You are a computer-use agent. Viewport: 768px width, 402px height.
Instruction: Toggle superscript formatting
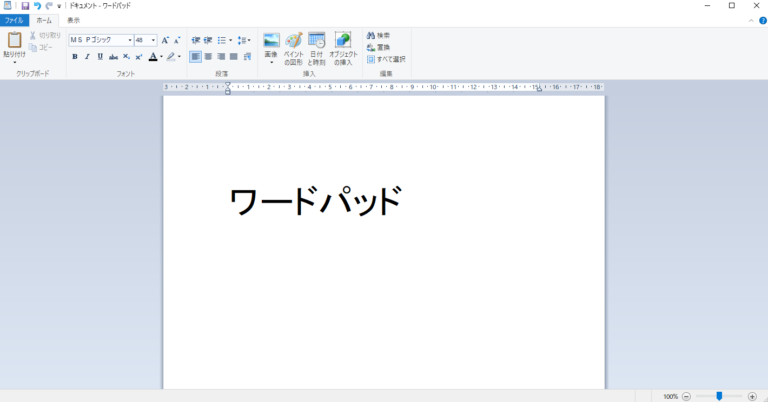[x=139, y=57]
